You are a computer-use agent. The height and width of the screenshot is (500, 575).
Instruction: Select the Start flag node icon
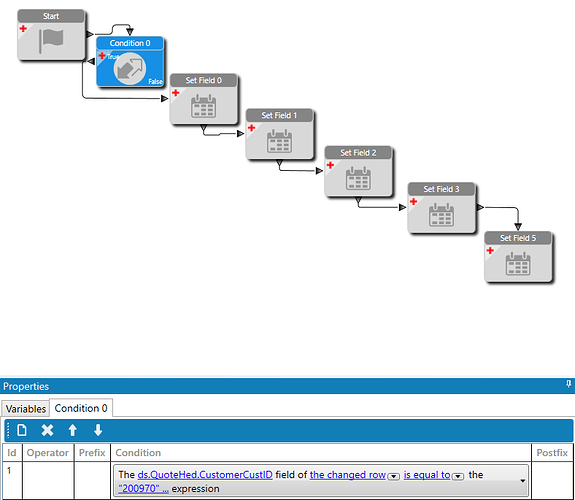[51, 40]
